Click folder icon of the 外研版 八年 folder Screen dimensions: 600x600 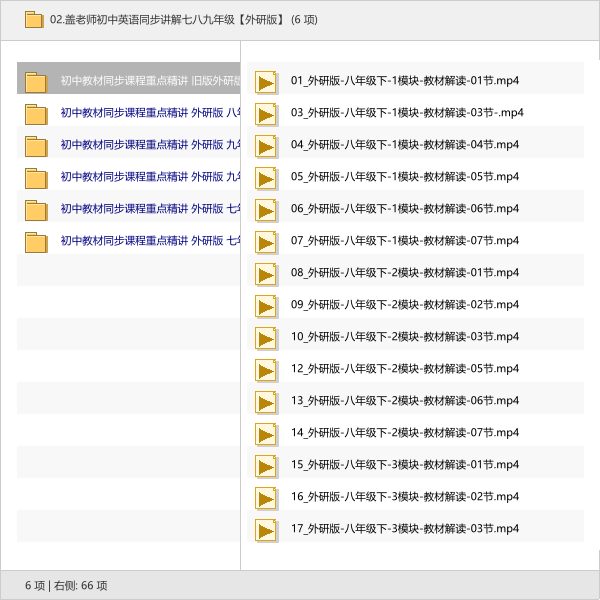(x=36, y=114)
